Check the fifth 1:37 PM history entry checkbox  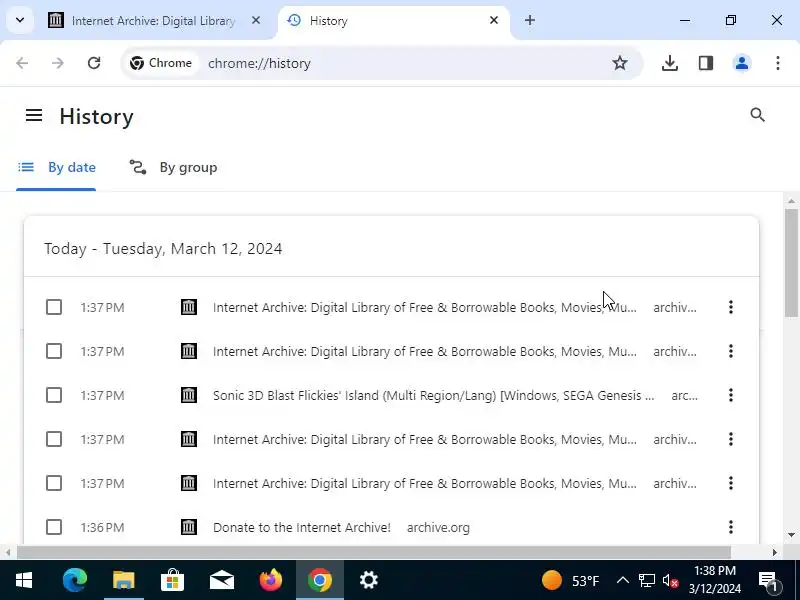[x=54, y=483]
